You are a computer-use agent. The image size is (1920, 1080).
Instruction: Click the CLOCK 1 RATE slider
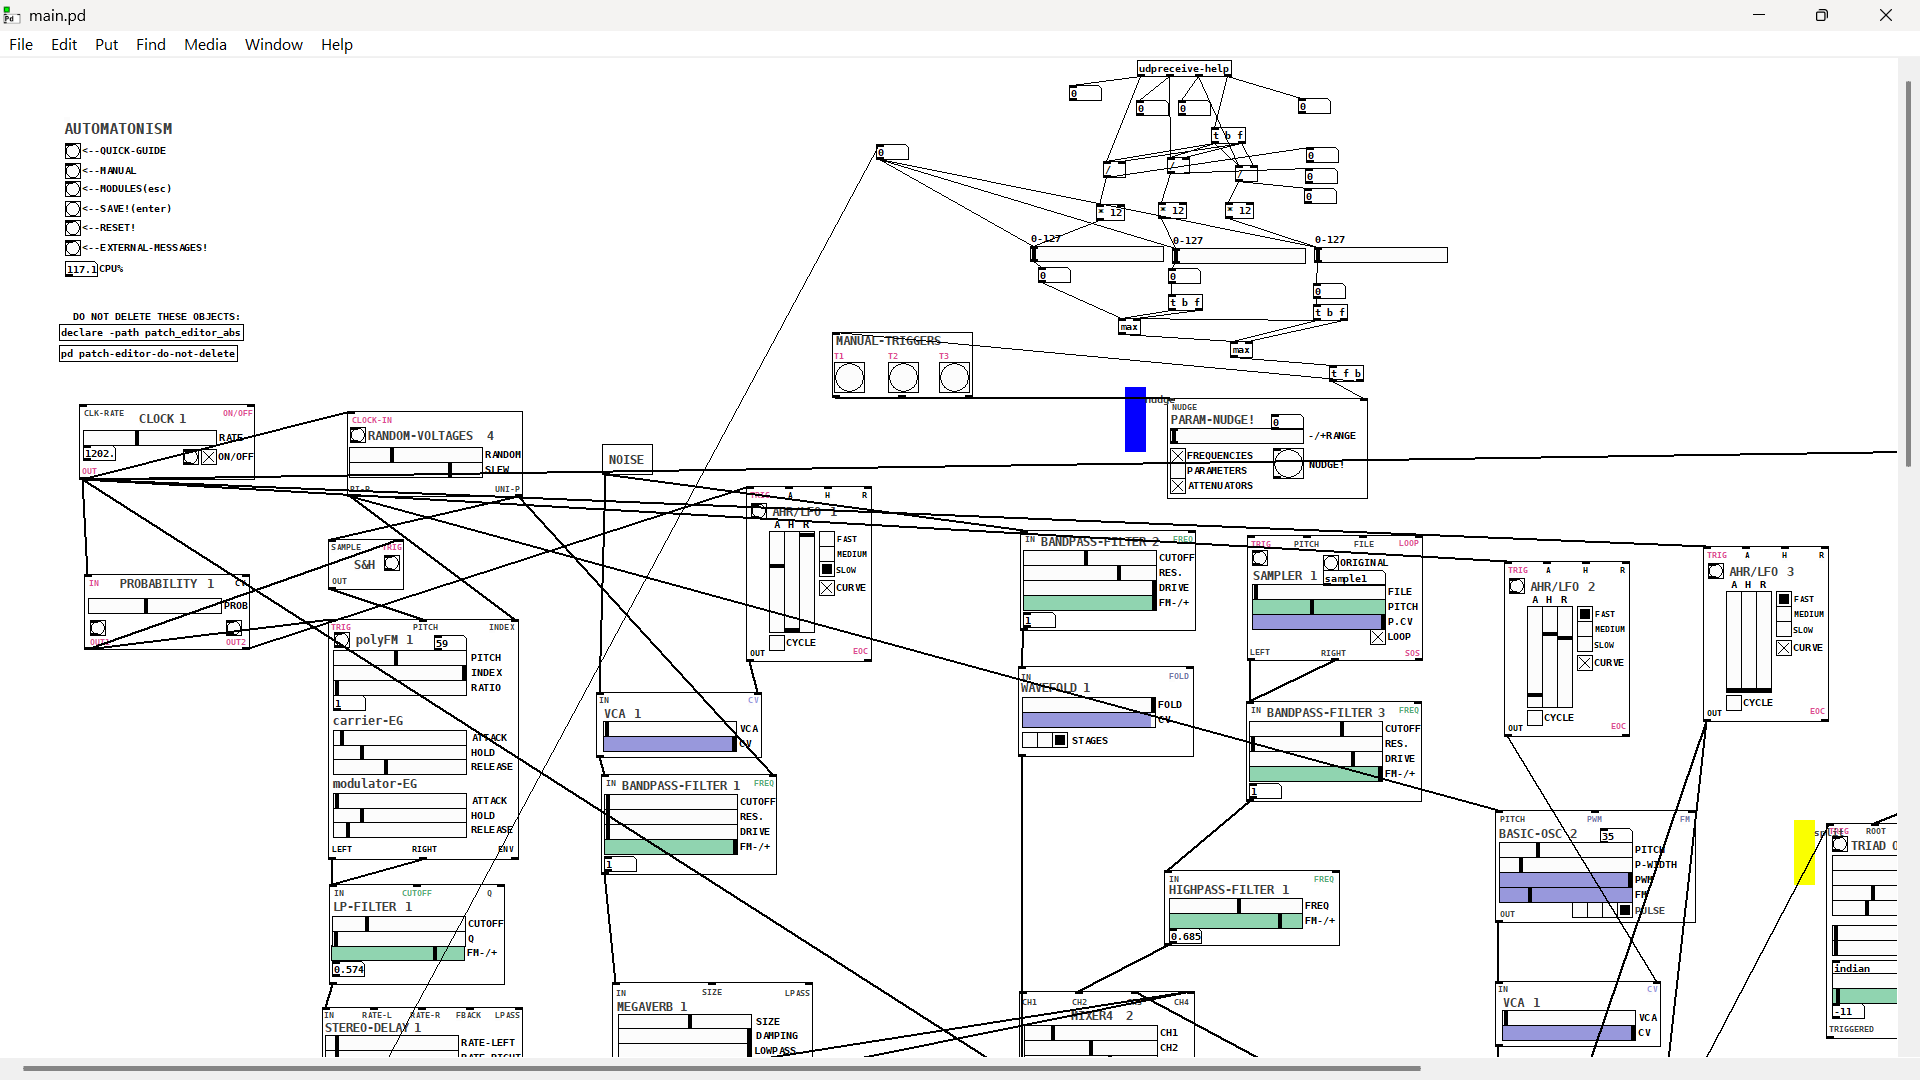pos(150,438)
